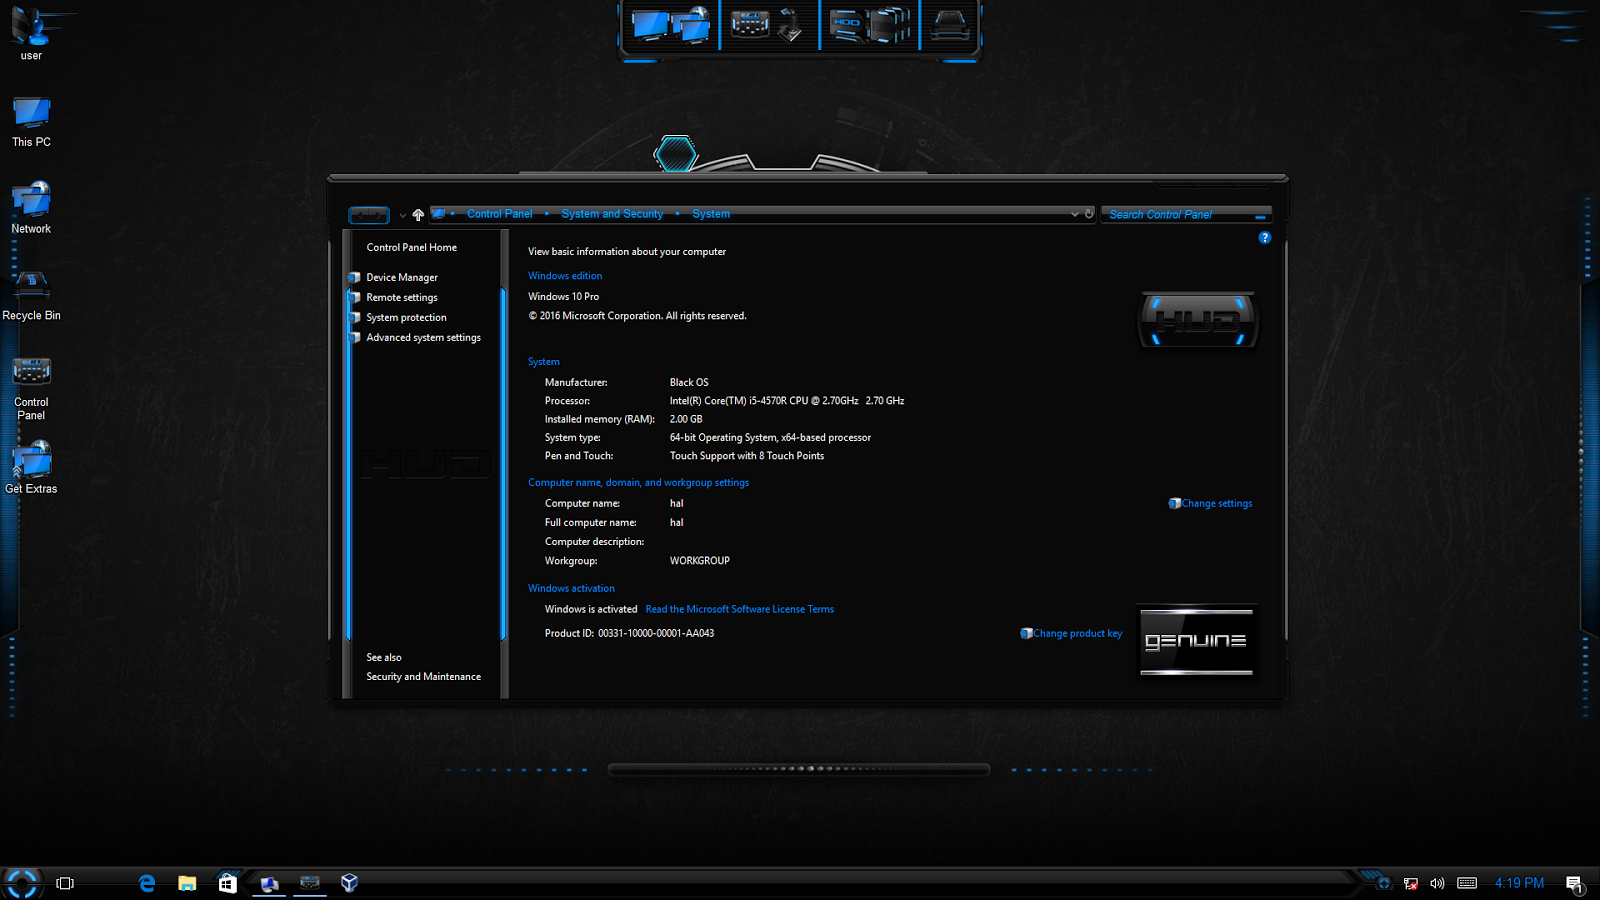Open the Get Extras desktop shortcut
The width and height of the screenshot is (1600, 900).
[x=31, y=468]
